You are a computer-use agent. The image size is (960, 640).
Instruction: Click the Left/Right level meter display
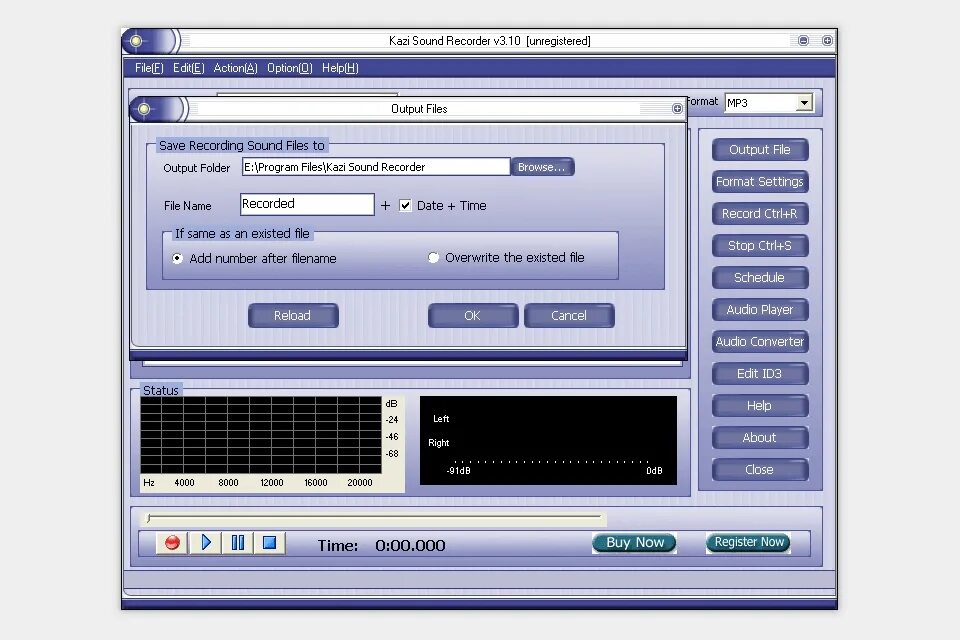pos(549,440)
